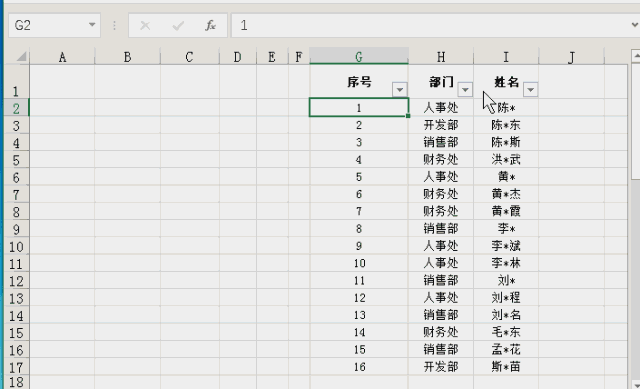The image size is (640, 389).
Task: Click the name cell 刘*名
Action: (506, 315)
